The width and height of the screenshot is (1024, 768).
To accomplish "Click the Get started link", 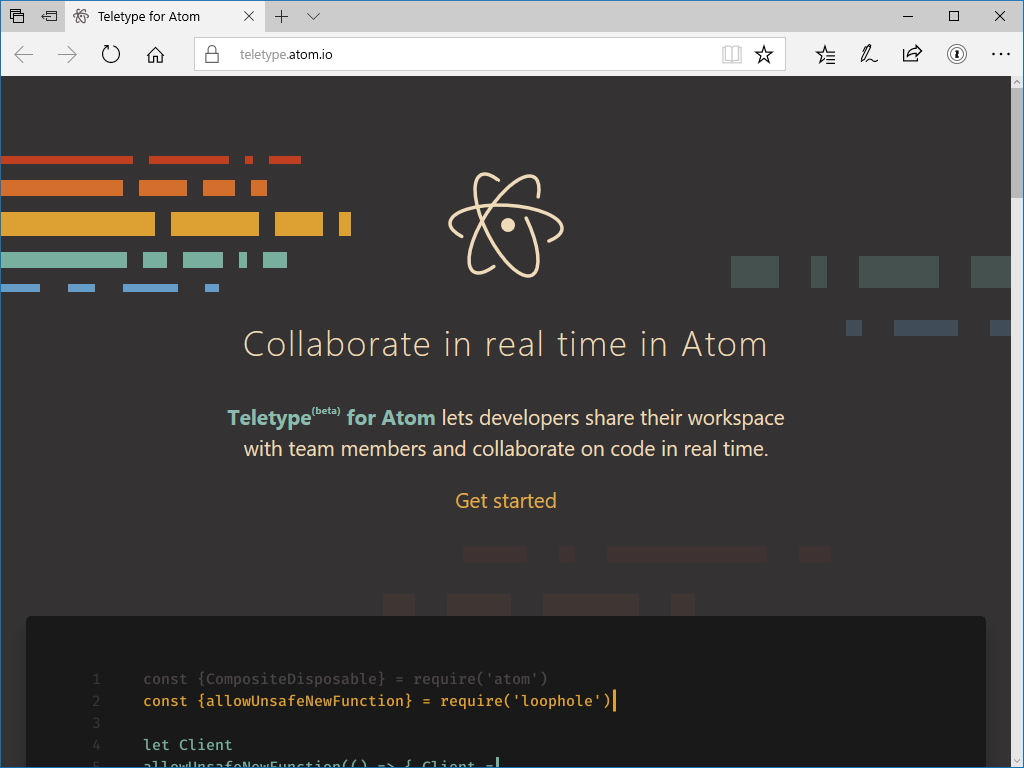I will 505,501.
